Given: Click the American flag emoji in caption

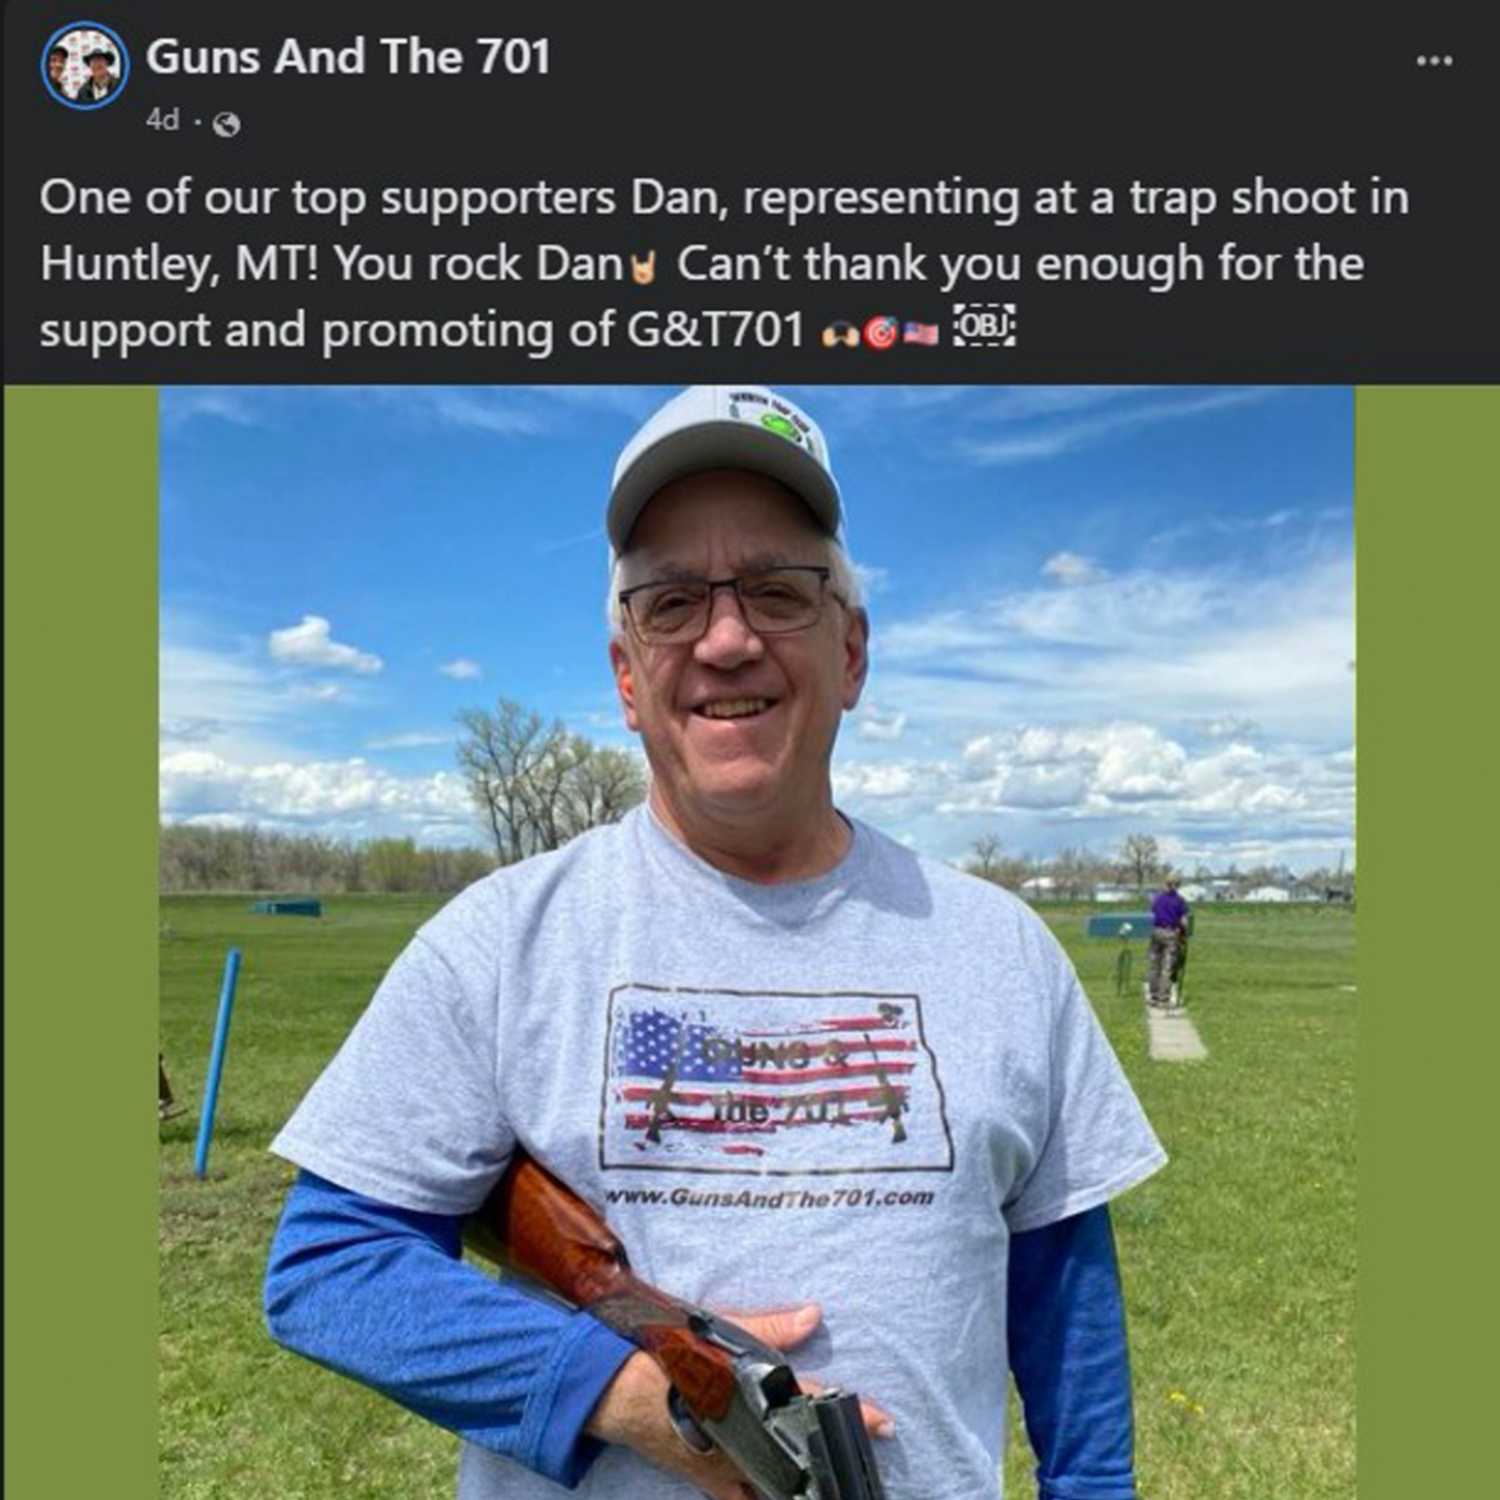Looking at the screenshot, I should (x=920, y=334).
